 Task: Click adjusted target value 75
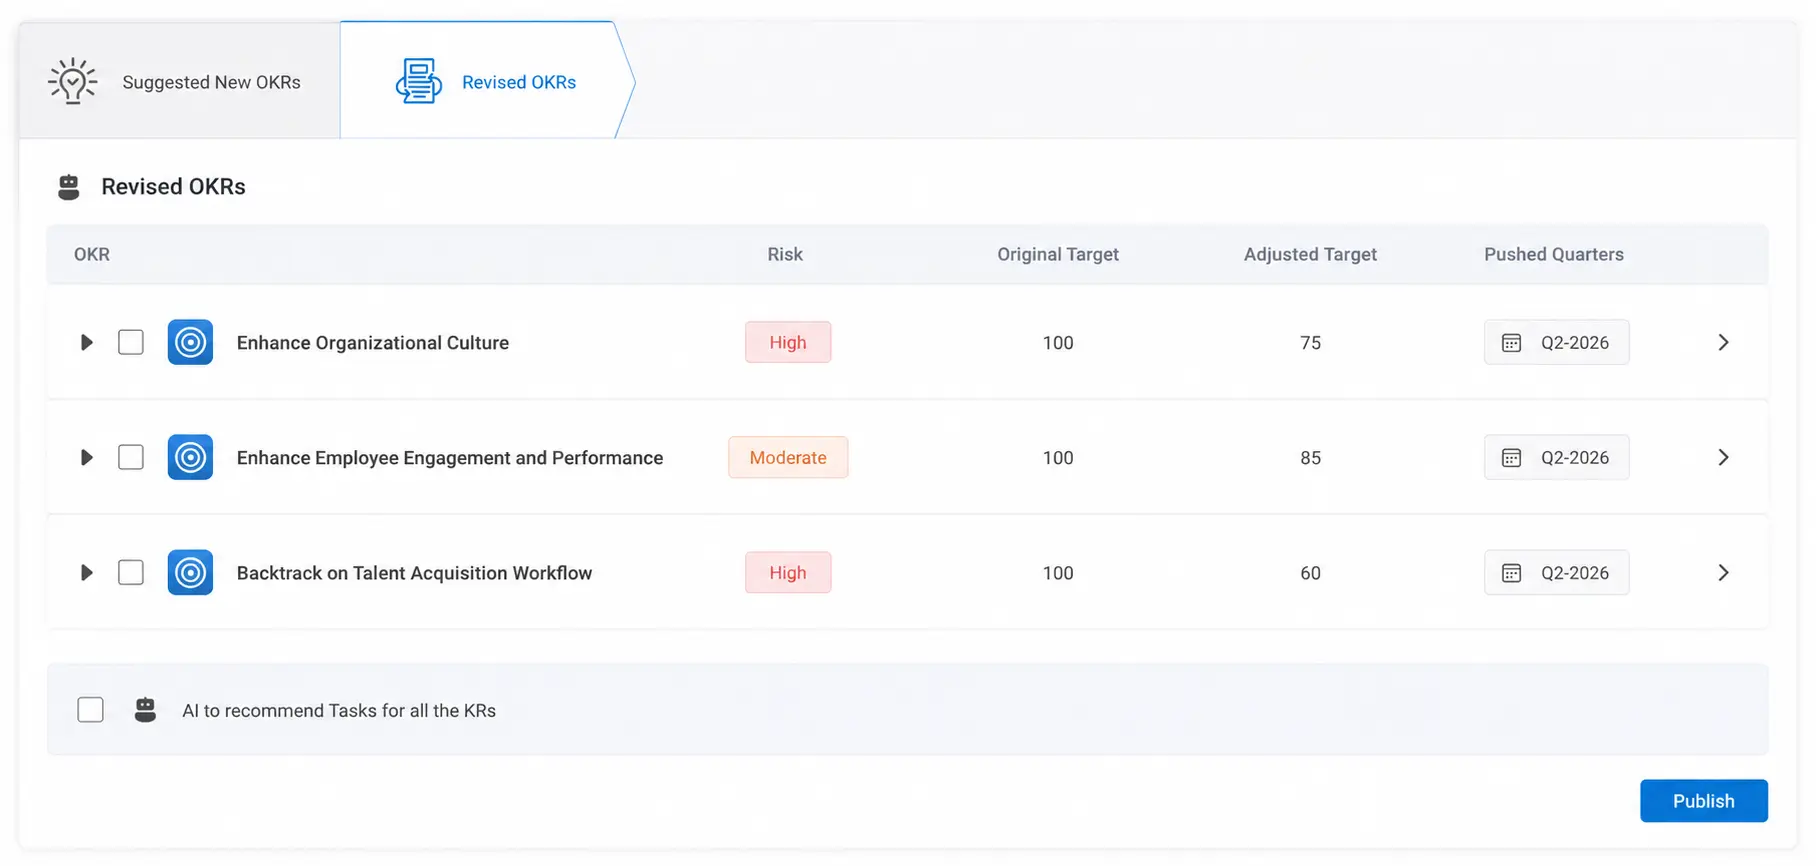1310,343
